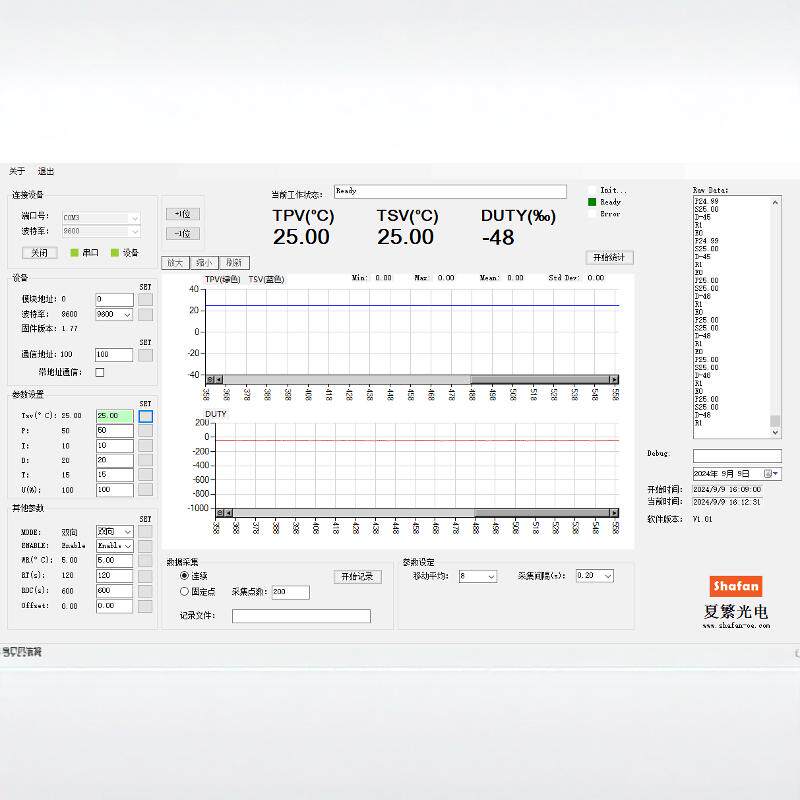Click the Offset 0.00 input field
This screenshot has height=800, width=800.
[x=115, y=606]
